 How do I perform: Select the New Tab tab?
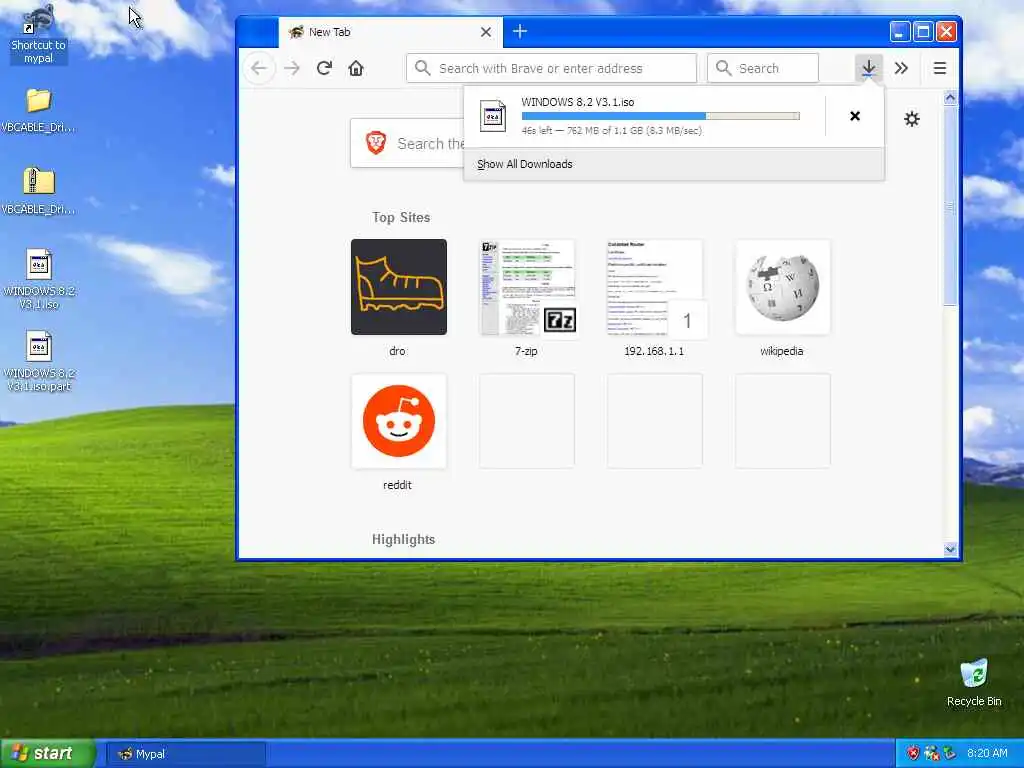[391, 32]
